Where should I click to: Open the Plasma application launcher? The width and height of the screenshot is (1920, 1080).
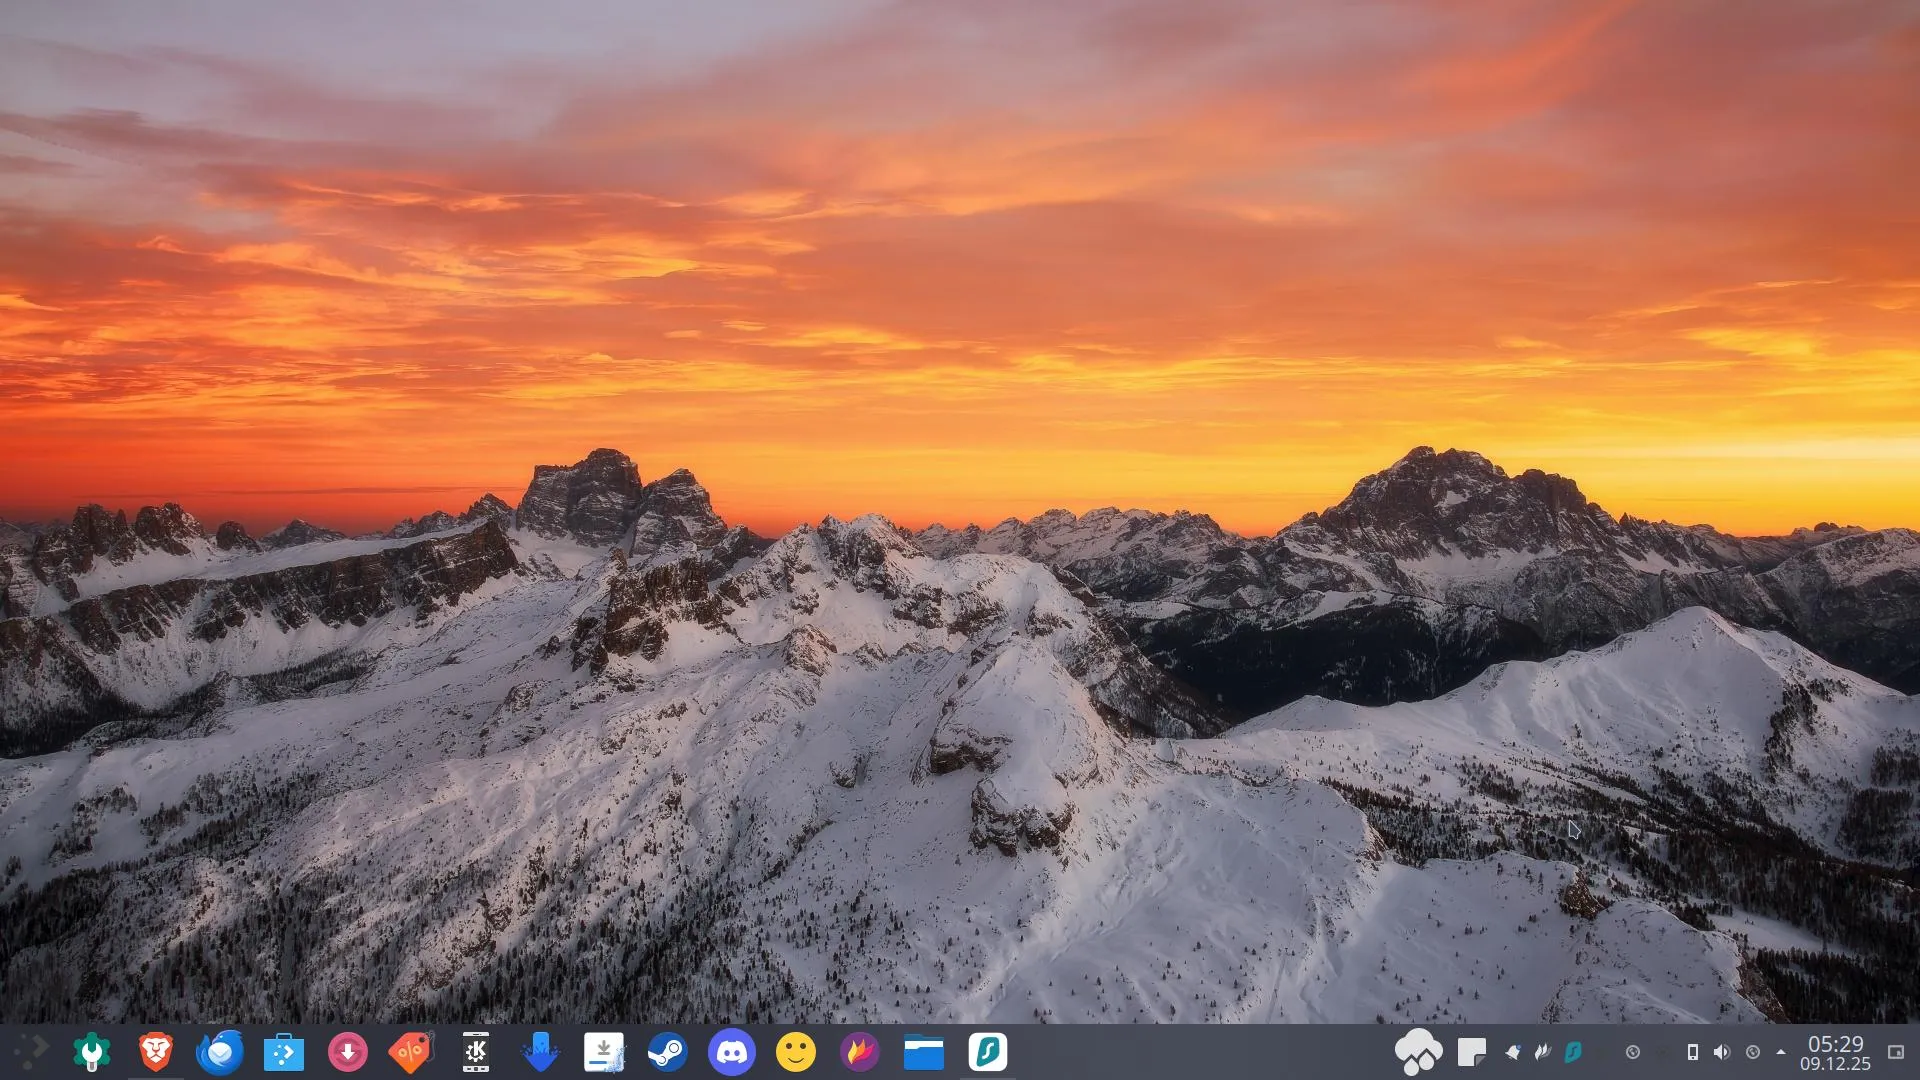pos(30,1051)
